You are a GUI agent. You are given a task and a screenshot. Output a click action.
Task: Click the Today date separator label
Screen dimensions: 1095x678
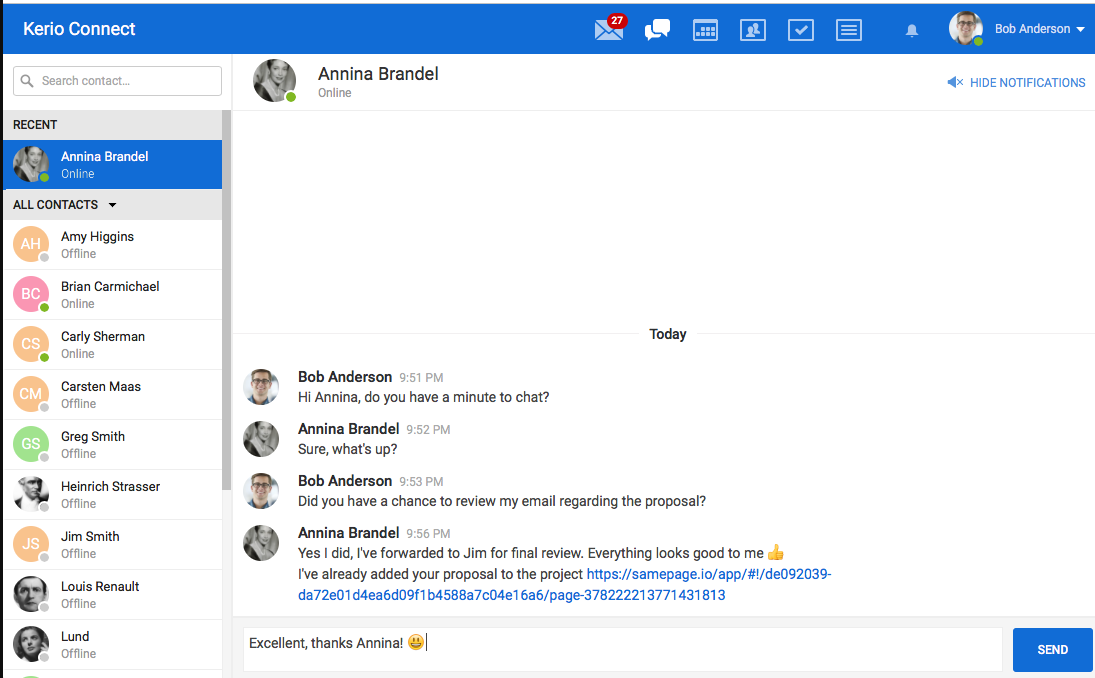pos(668,334)
